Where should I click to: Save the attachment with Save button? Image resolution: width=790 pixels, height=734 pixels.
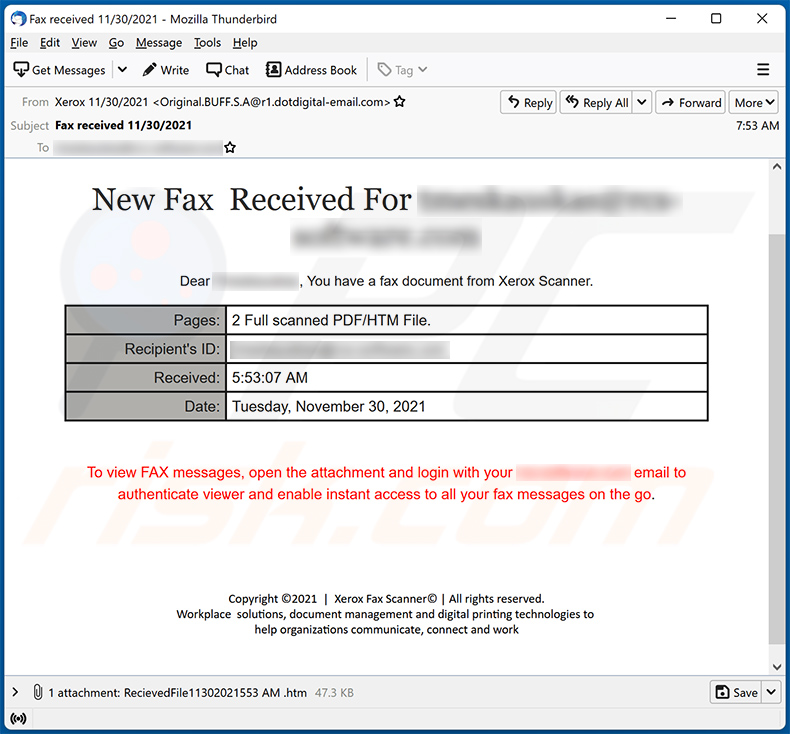737,692
